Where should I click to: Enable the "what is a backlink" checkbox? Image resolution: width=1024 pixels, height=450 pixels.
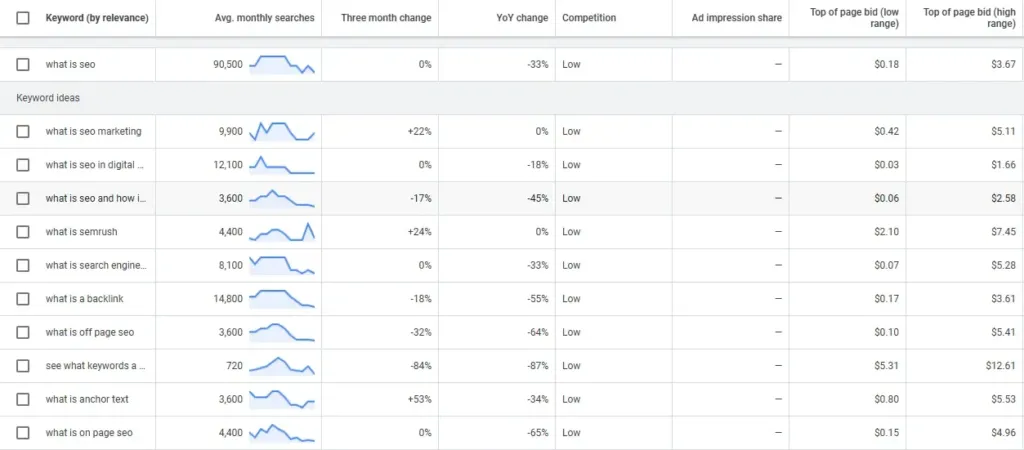click(x=23, y=299)
